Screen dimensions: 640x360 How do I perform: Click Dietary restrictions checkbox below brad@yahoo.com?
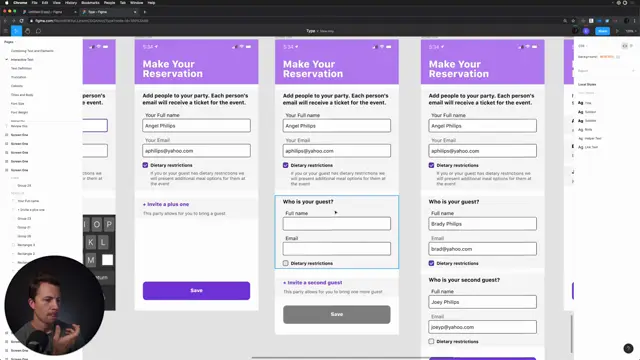coord(431,263)
